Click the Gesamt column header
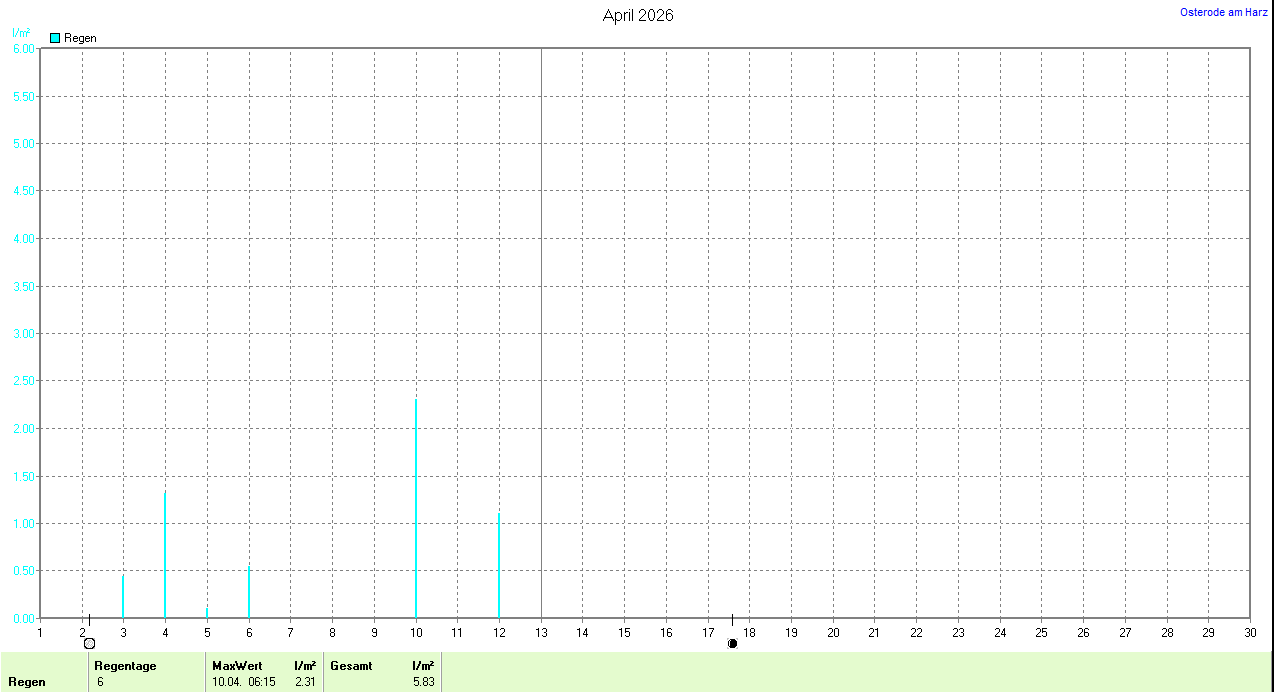 click(351, 666)
